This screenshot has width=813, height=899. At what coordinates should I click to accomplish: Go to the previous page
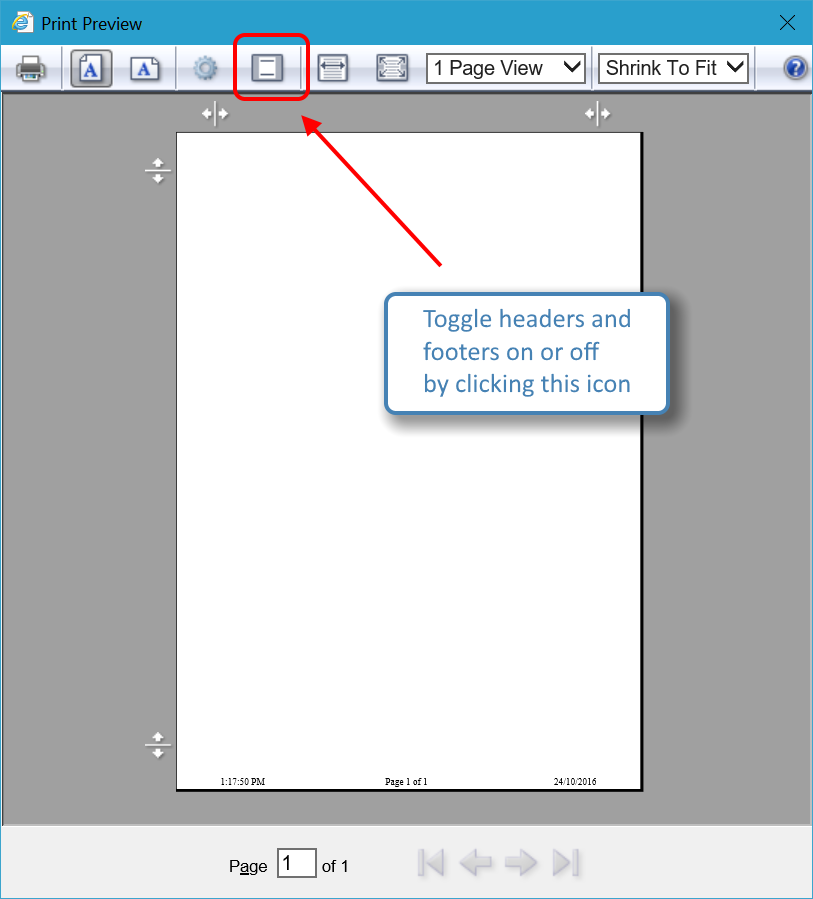click(x=475, y=863)
